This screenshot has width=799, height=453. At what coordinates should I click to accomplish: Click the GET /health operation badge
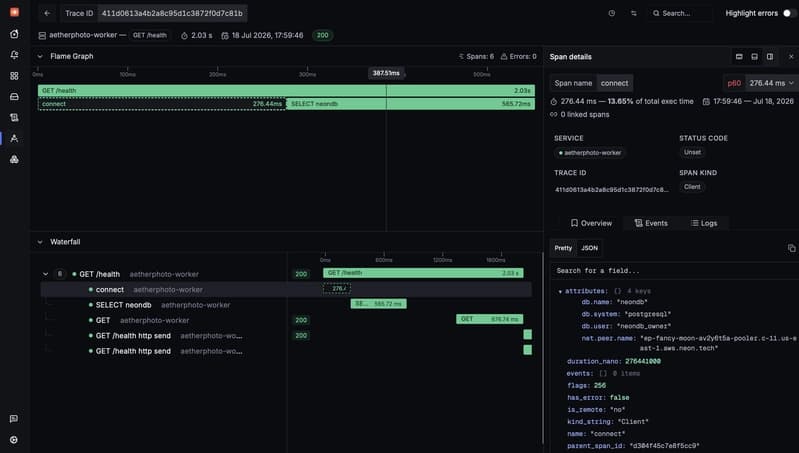point(150,35)
